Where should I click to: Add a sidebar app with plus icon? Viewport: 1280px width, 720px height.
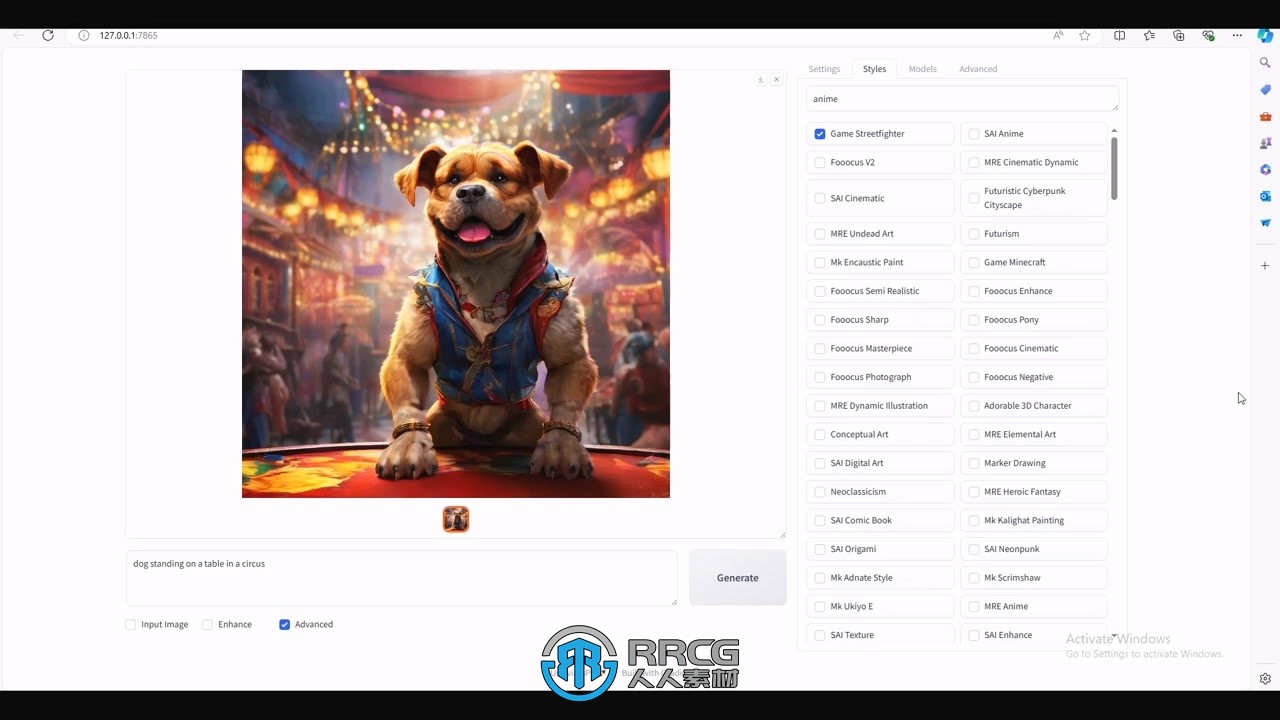tap(1265, 265)
